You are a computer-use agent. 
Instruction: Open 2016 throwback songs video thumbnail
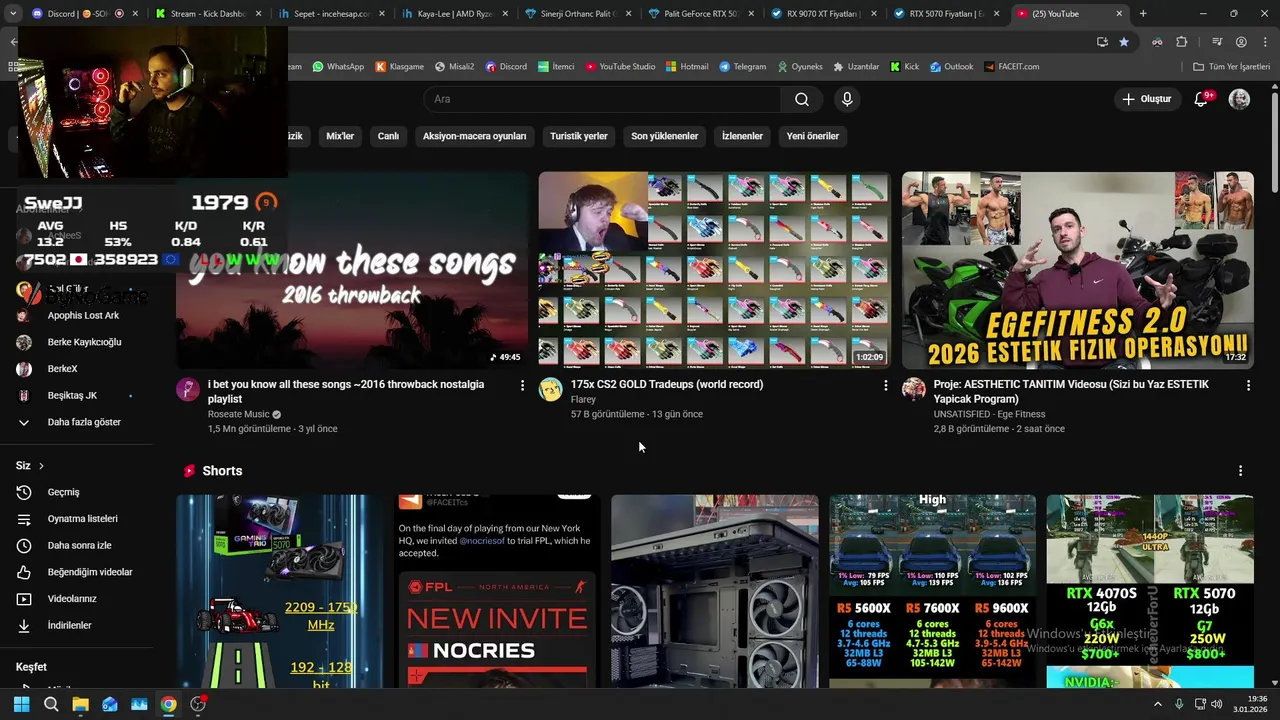point(352,270)
